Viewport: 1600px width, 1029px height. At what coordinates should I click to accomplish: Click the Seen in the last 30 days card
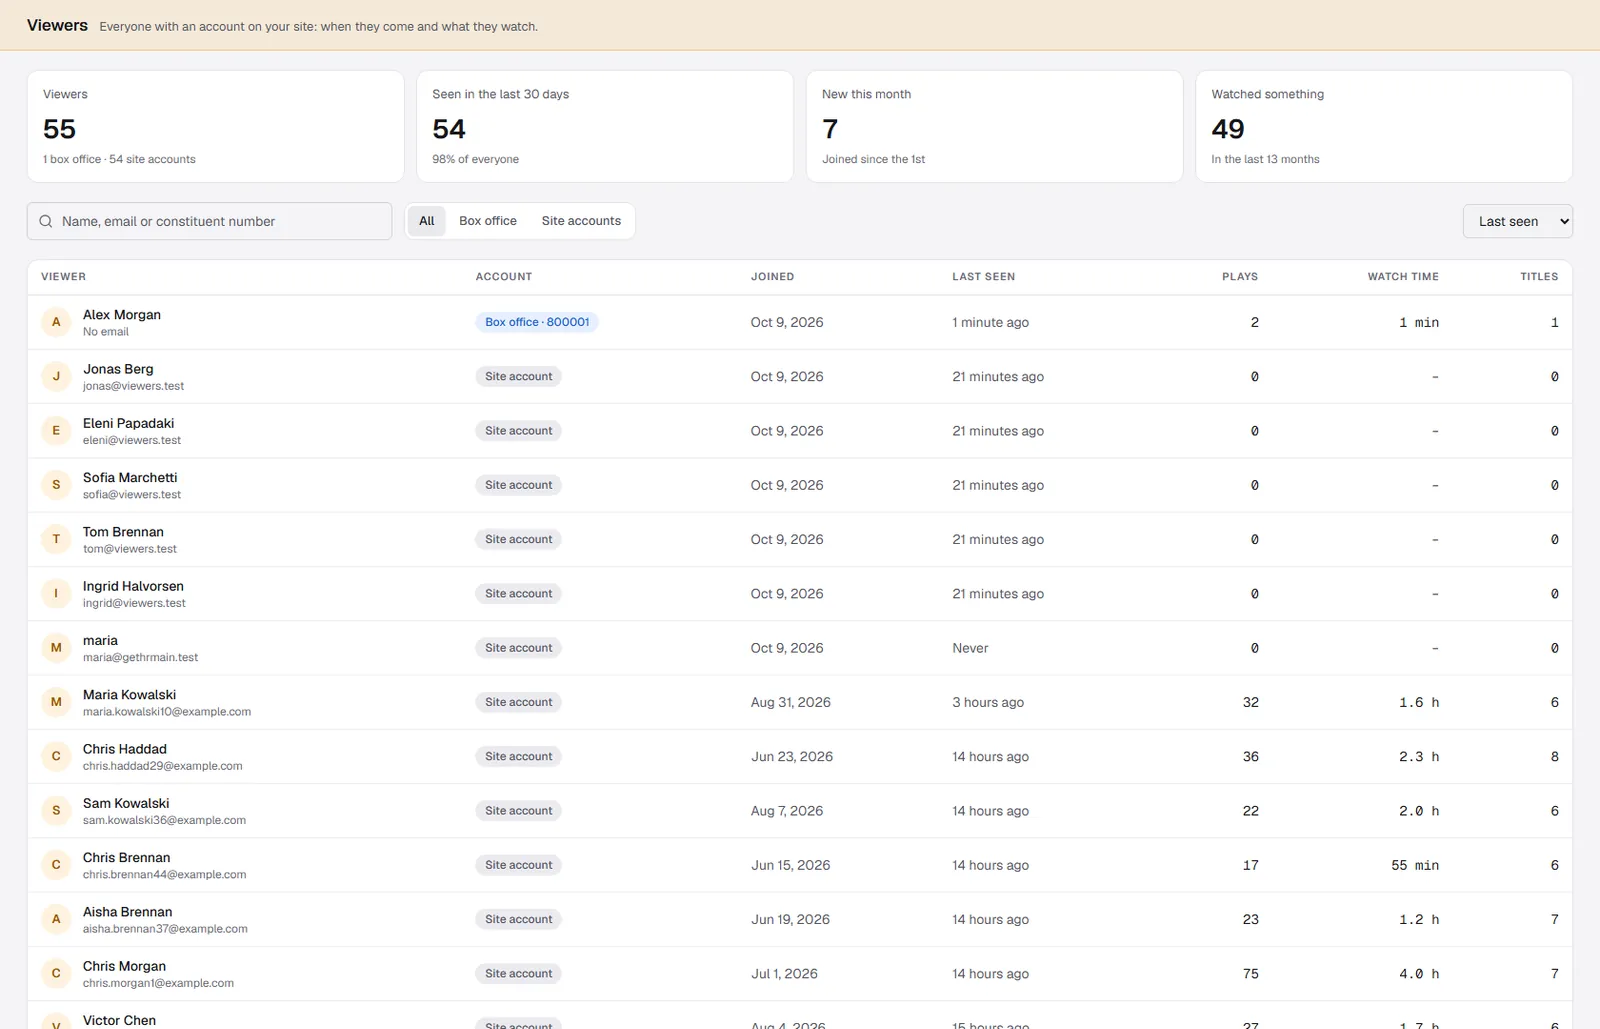pyautogui.click(x=605, y=126)
